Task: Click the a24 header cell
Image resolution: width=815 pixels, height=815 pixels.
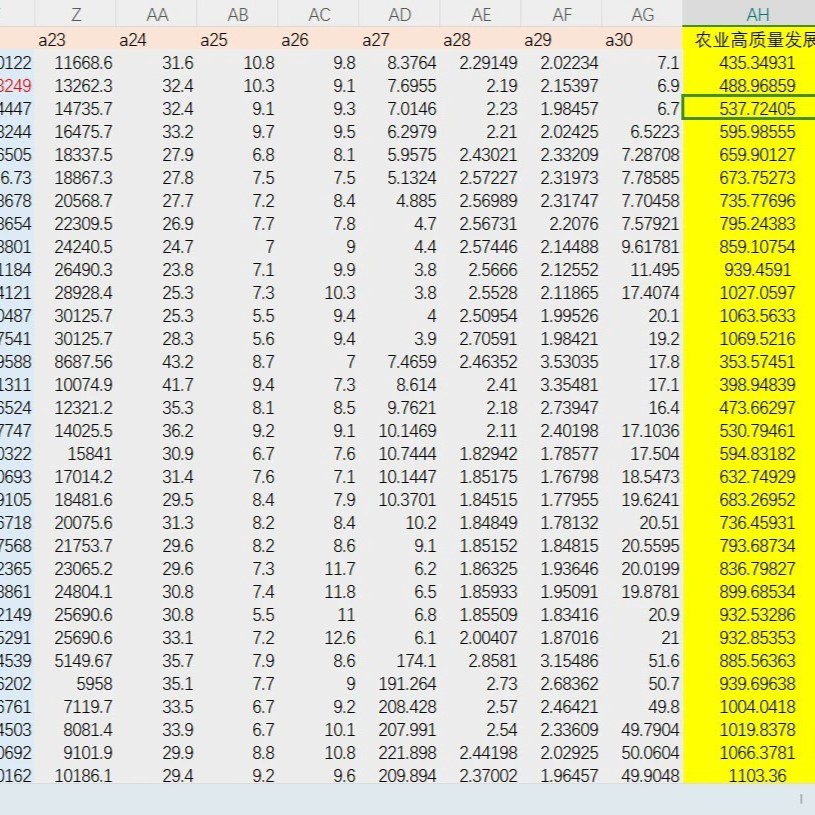Action: click(157, 40)
